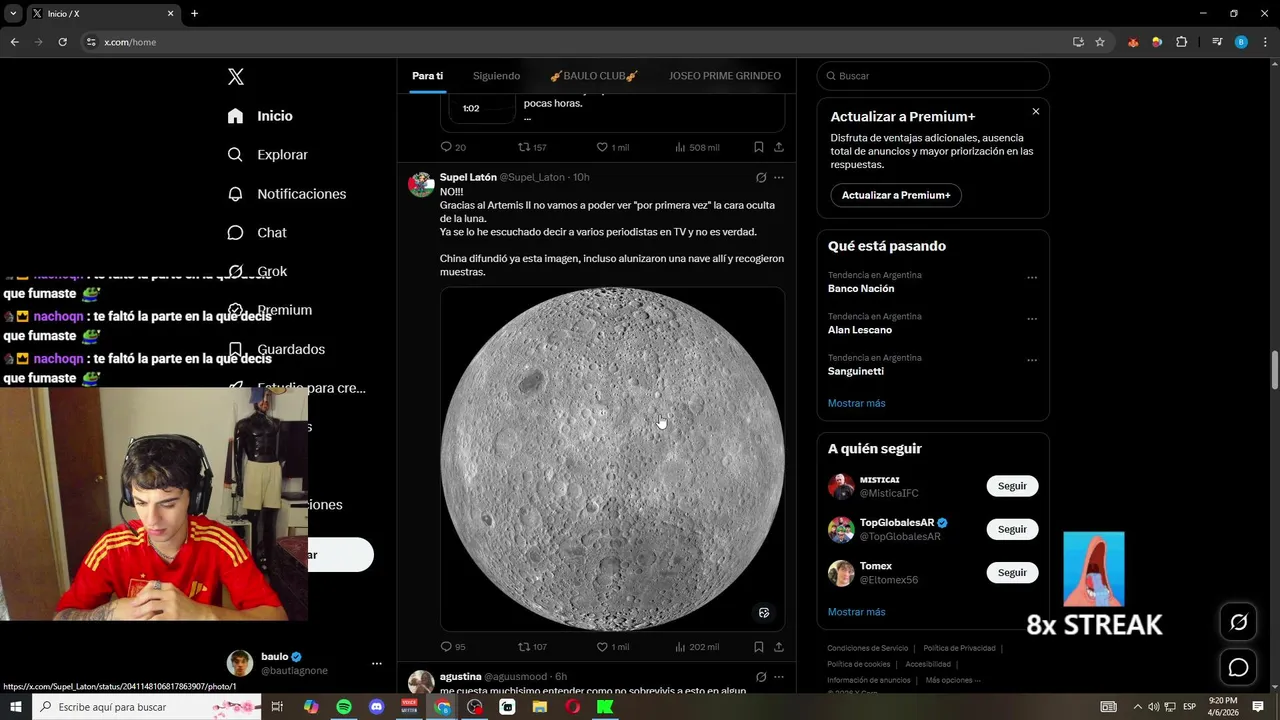Open Banco Nación trend options menu
Image resolution: width=1280 pixels, height=720 pixels.
click(x=1032, y=278)
